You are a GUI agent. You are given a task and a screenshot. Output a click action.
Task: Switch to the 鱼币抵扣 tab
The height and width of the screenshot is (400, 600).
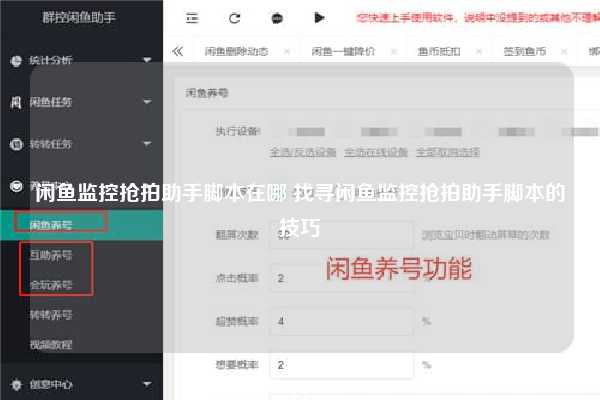tap(439, 51)
